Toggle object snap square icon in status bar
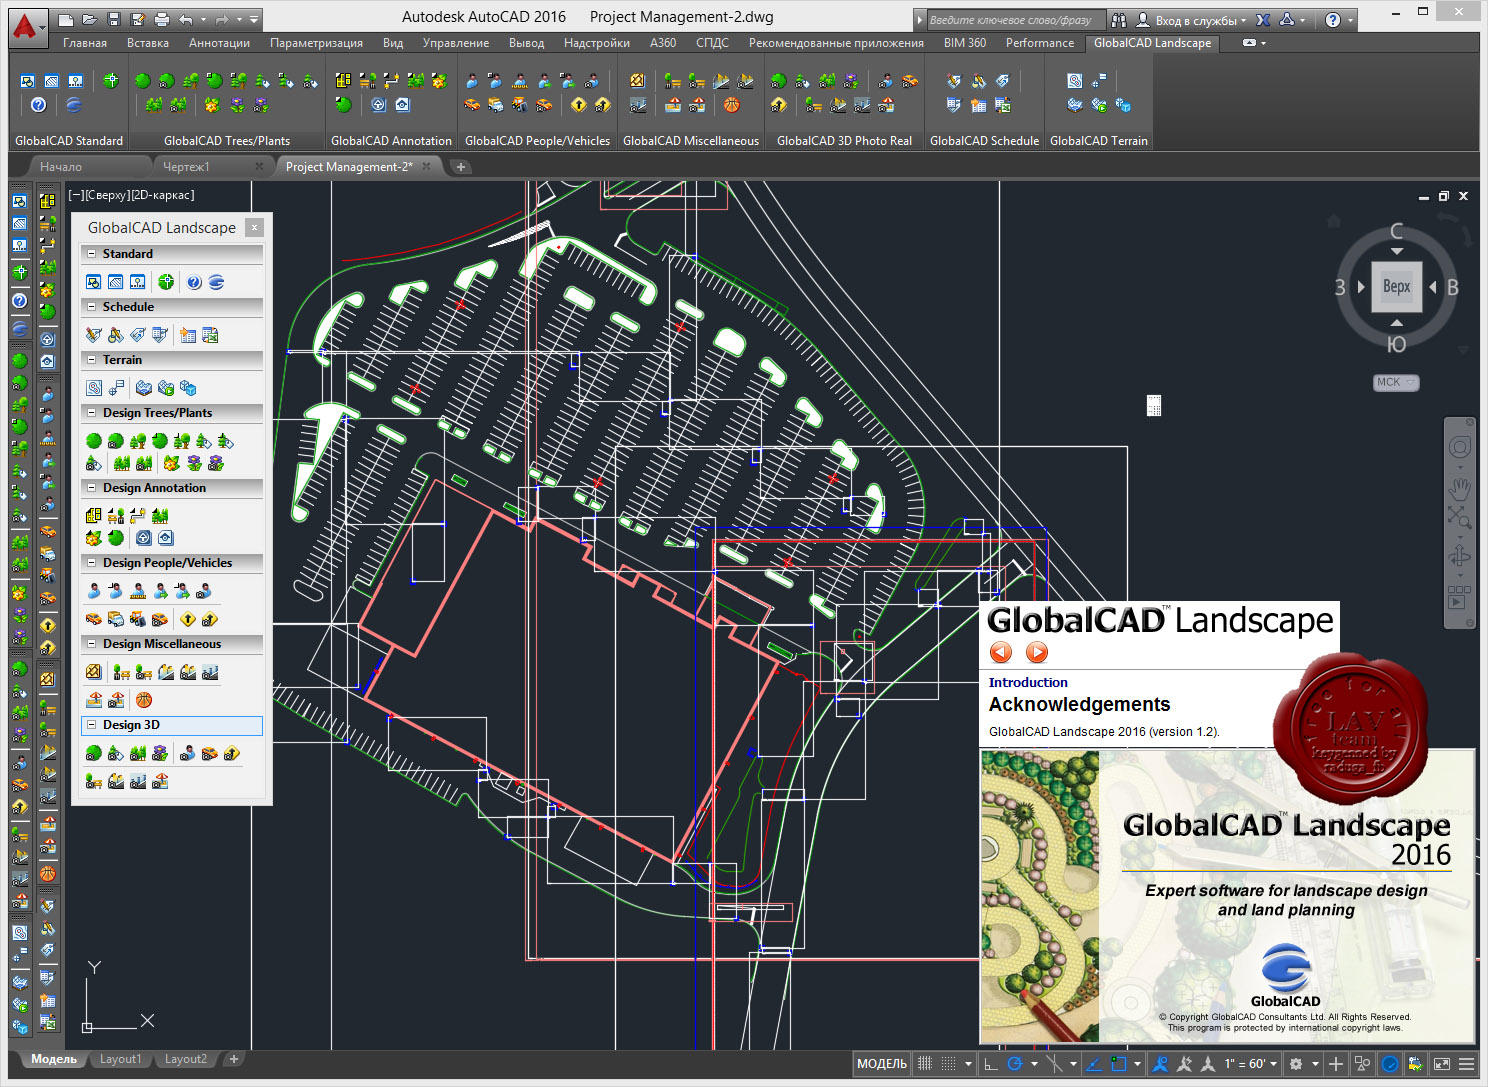This screenshot has width=1488, height=1087. pos(1119,1064)
